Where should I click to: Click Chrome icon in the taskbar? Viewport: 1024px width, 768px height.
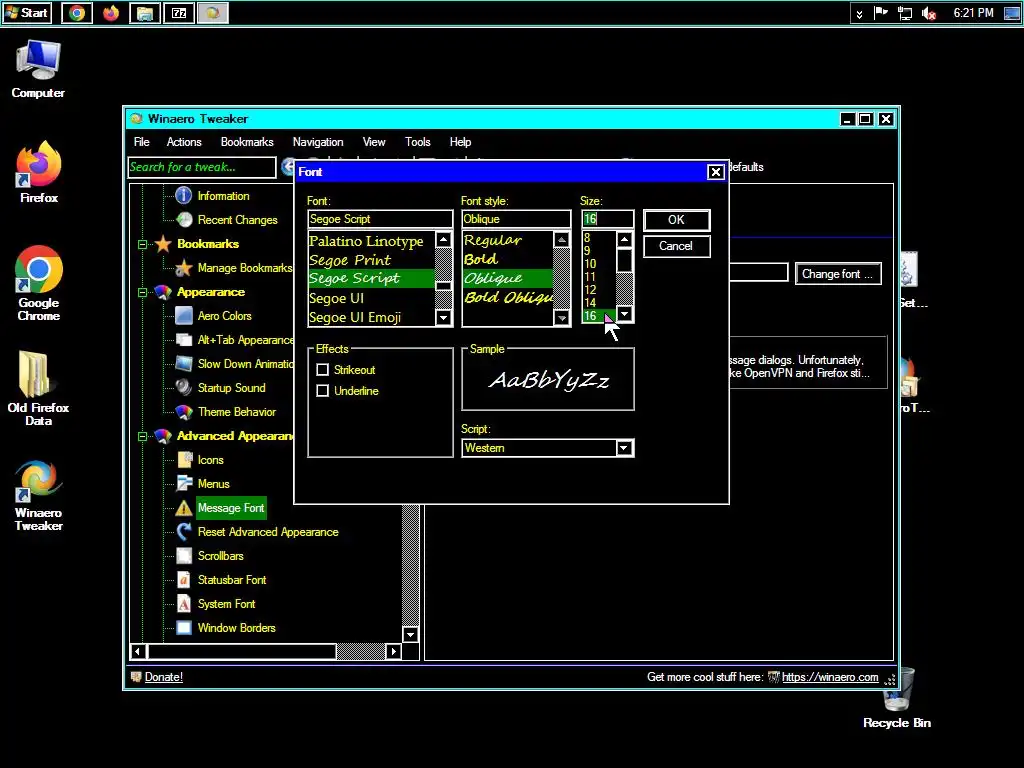pos(77,13)
